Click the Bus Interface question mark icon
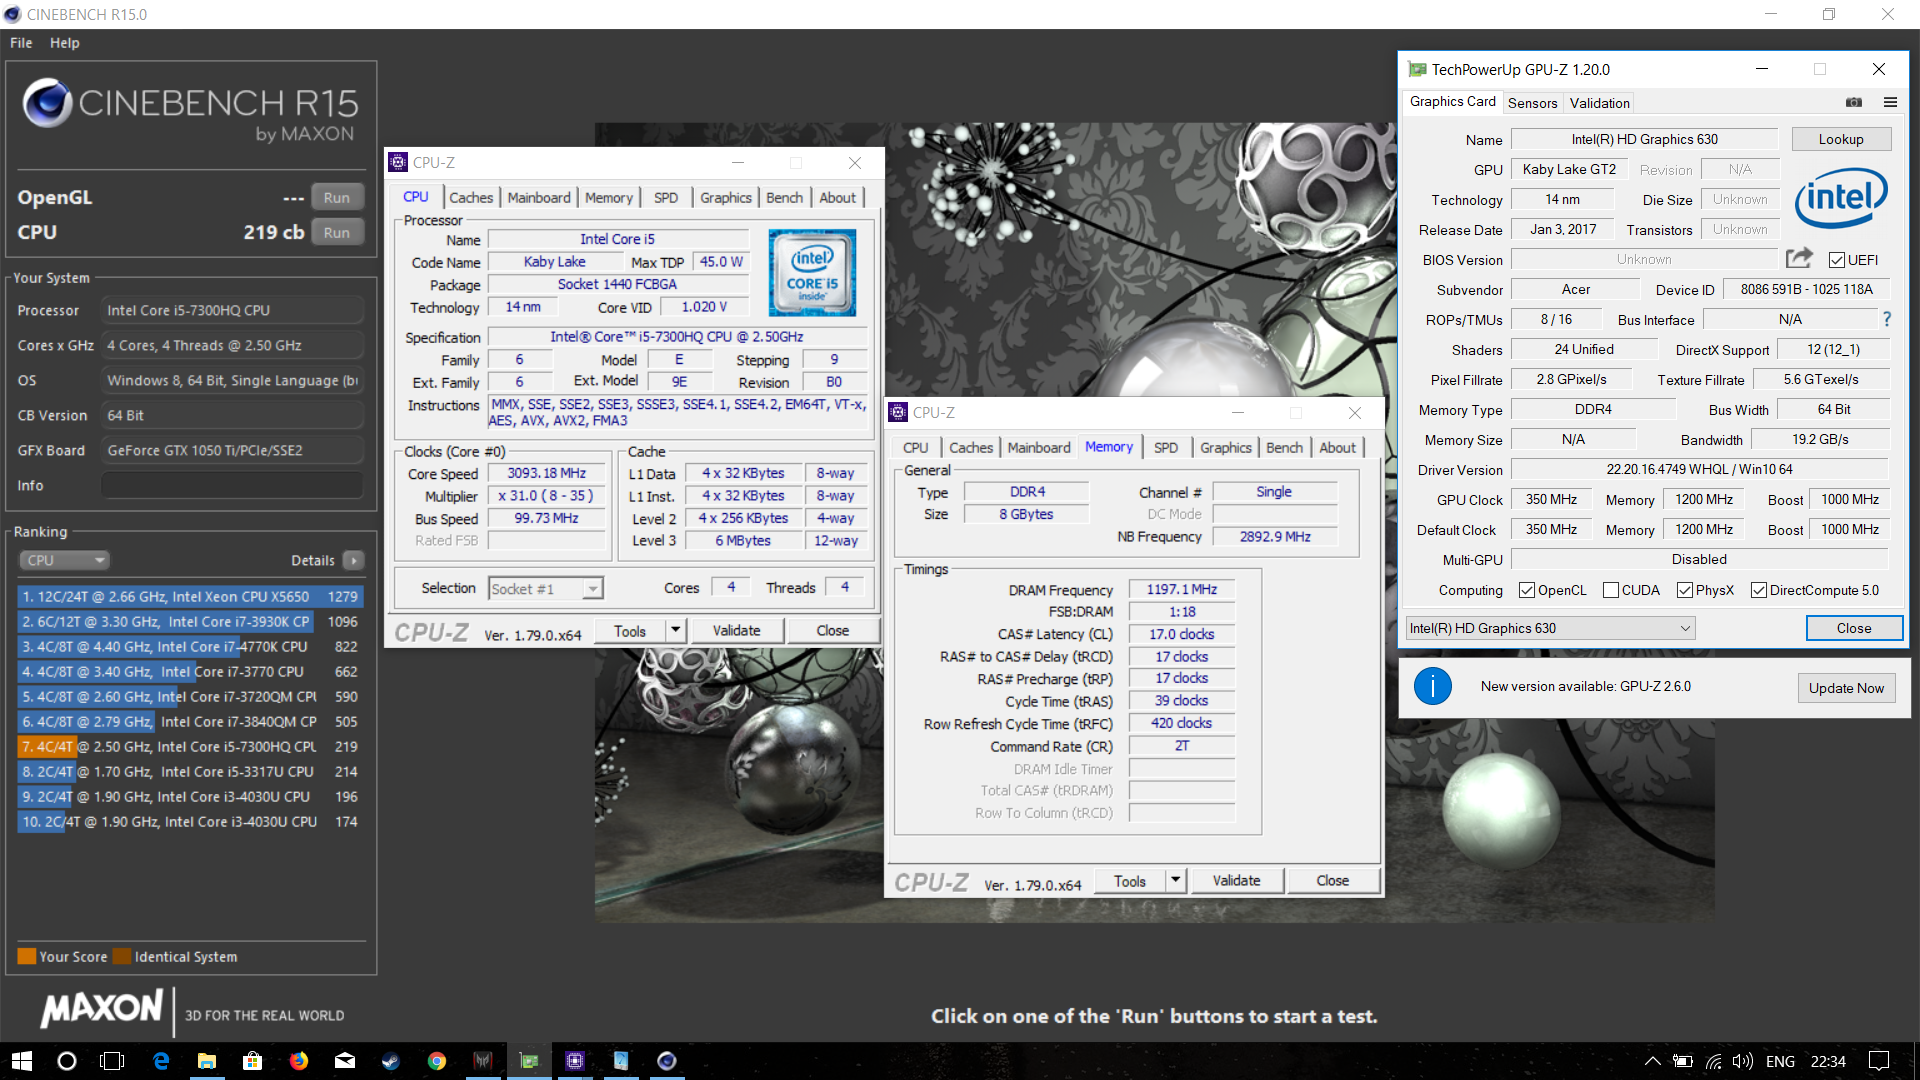The image size is (1920, 1080). pos(1887,320)
